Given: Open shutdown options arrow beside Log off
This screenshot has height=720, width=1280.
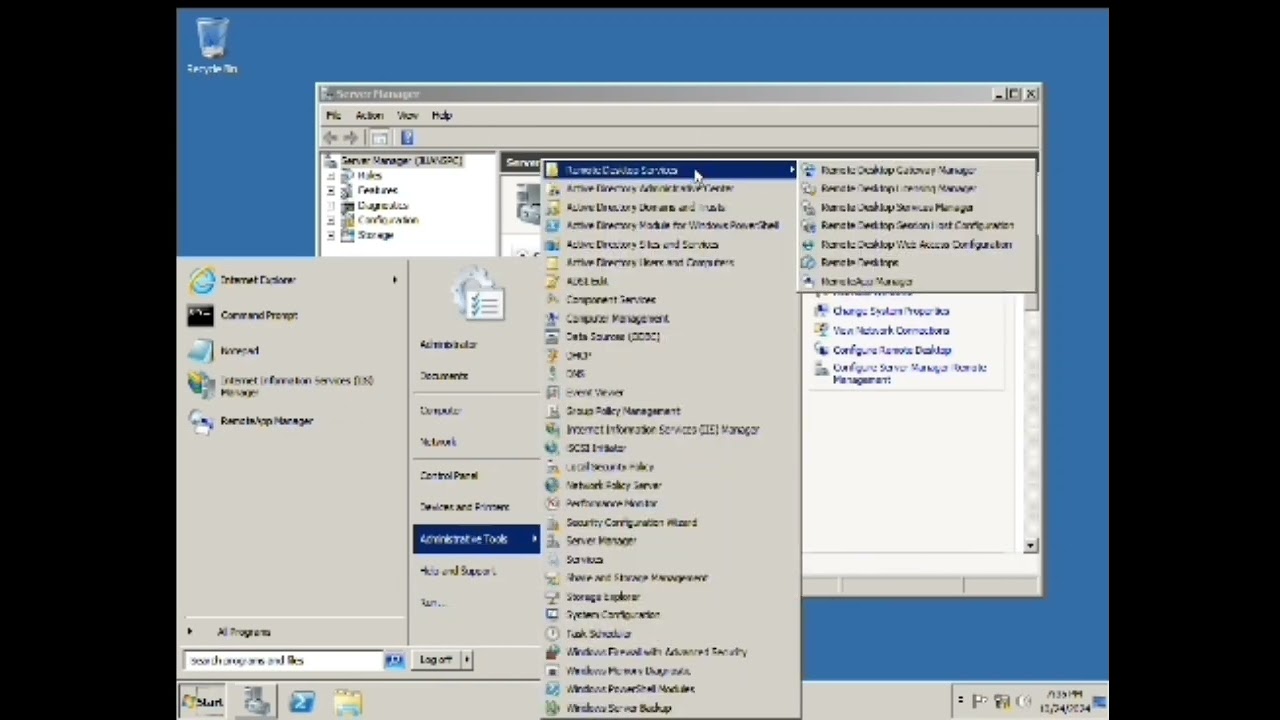Looking at the screenshot, I should tap(466, 660).
